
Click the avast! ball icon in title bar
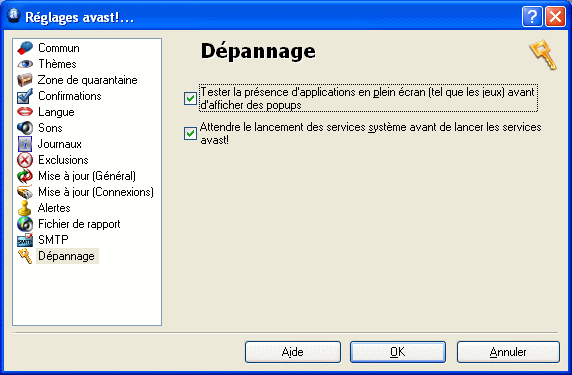tap(14, 16)
